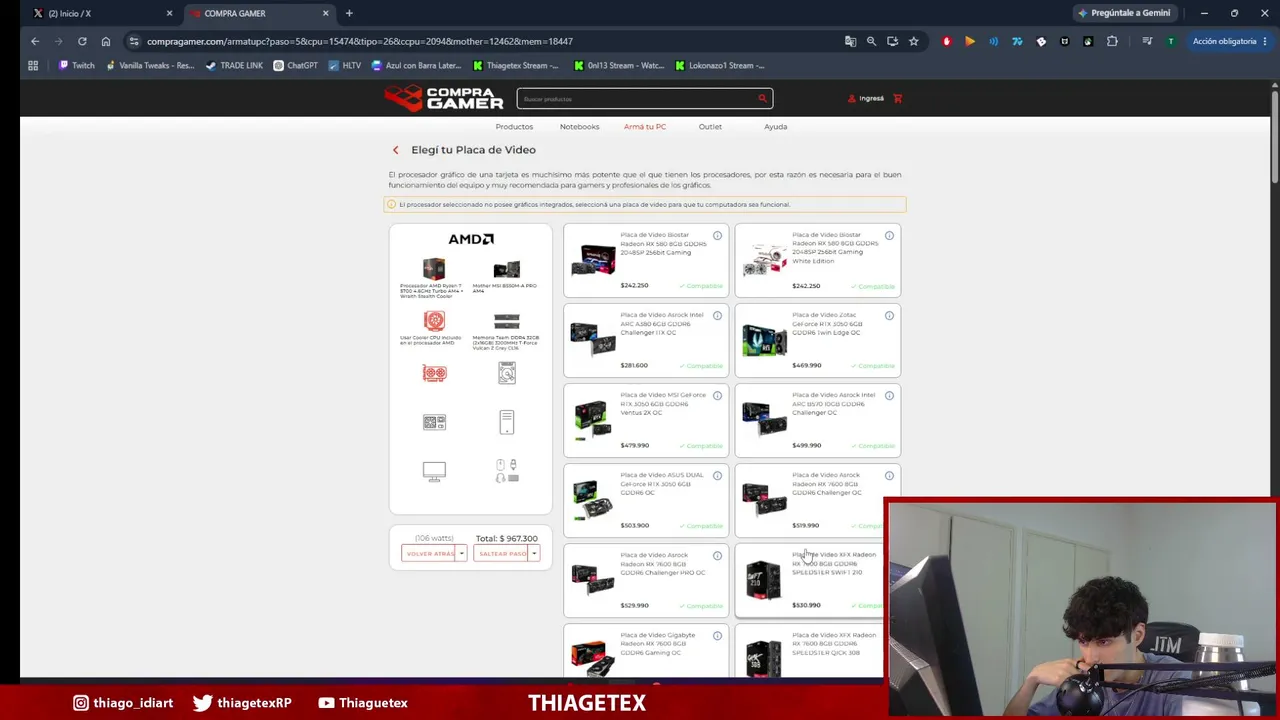The width and height of the screenshot is (1280, 720).
Task: Click the selected Team DDR4 memory thumbnail
Action: point(507,321)
